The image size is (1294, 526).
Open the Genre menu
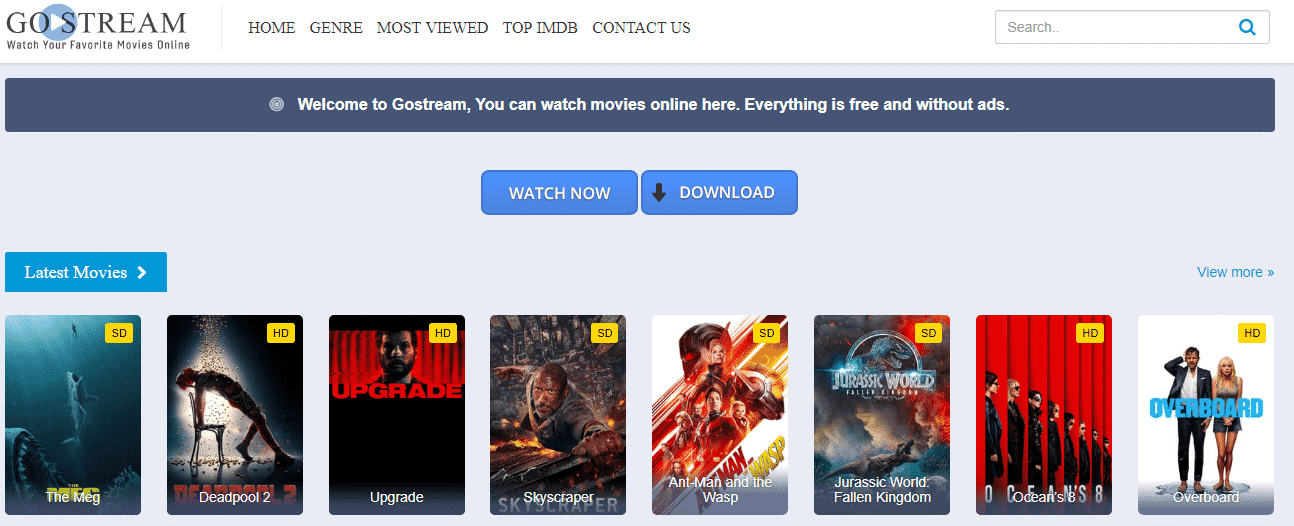(x=336, y=28)
